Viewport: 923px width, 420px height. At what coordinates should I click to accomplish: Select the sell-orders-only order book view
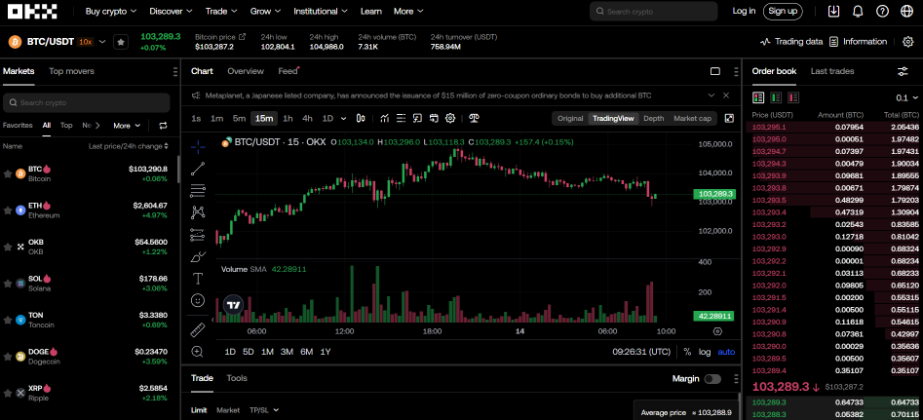pyautogui.click(x=793, y=98)
